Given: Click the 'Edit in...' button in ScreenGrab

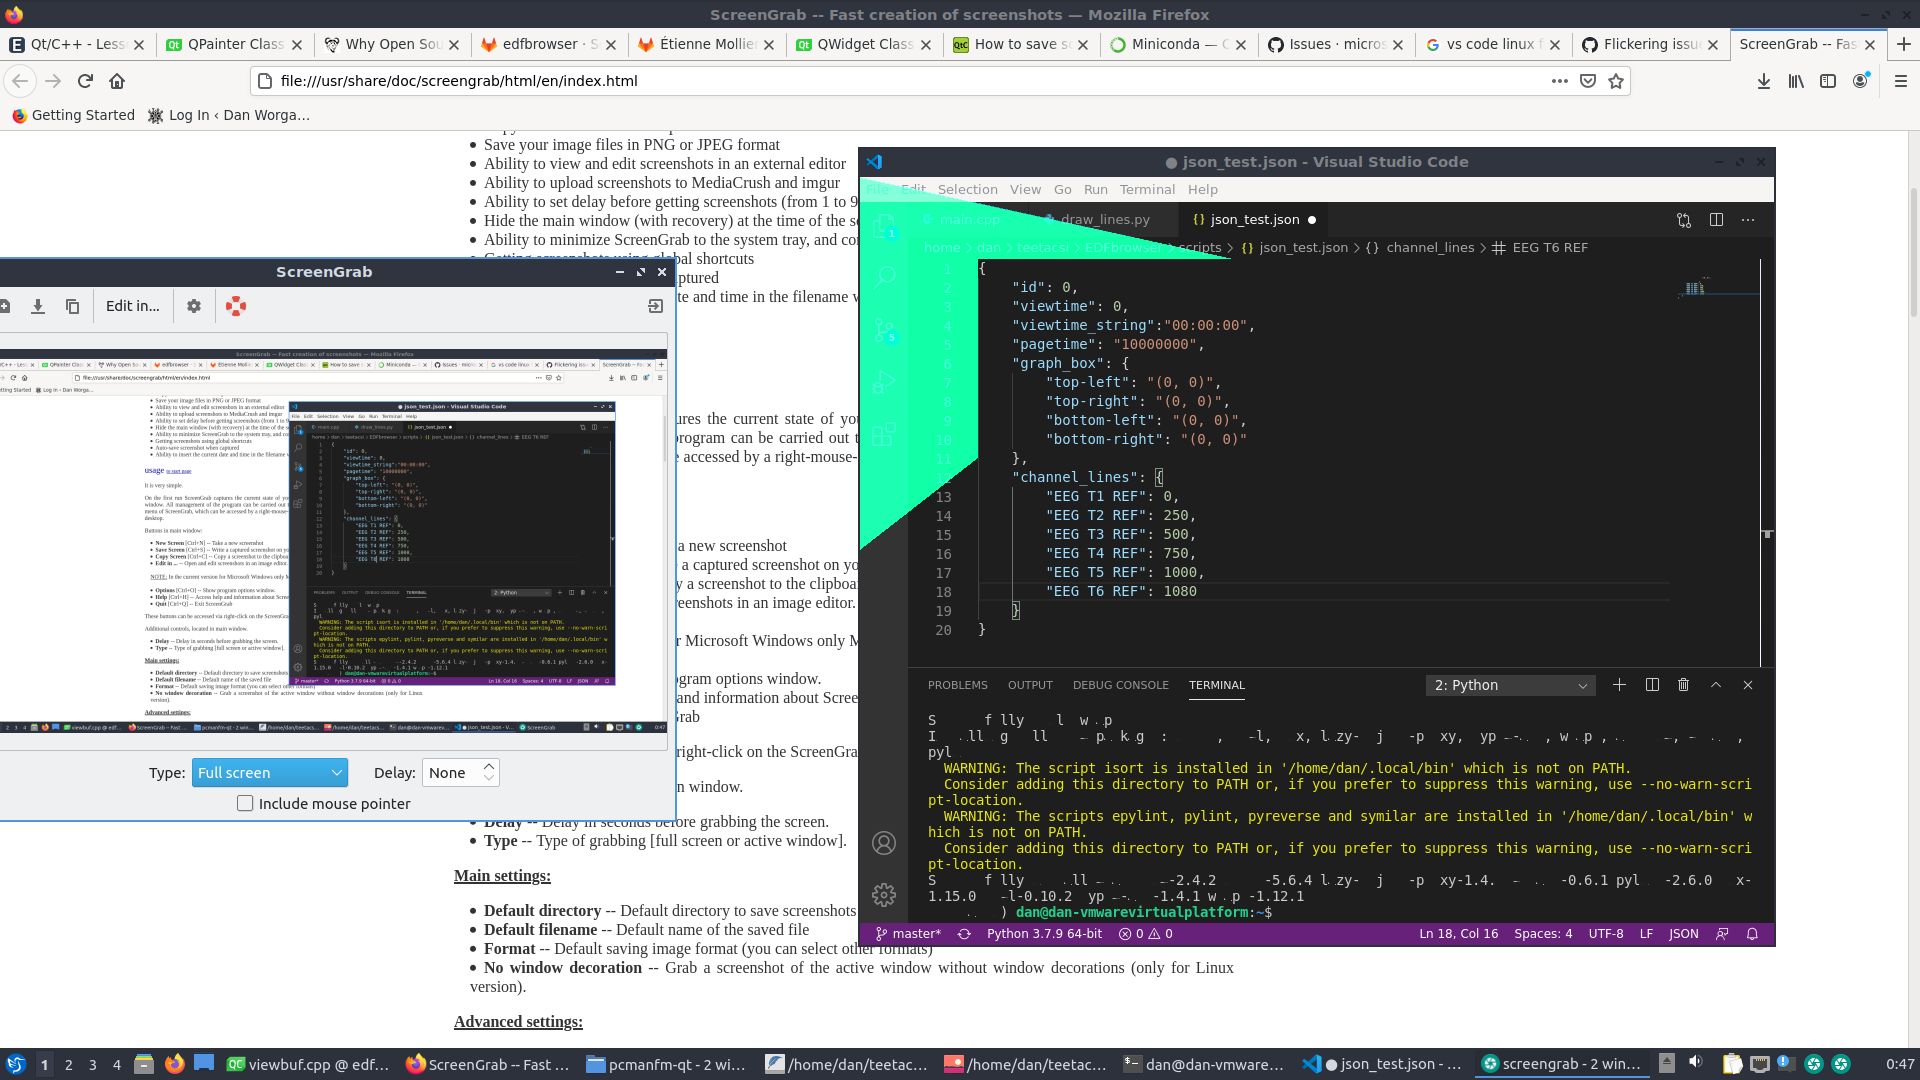Looking at the screenshot, I should [x=133, y=306].
